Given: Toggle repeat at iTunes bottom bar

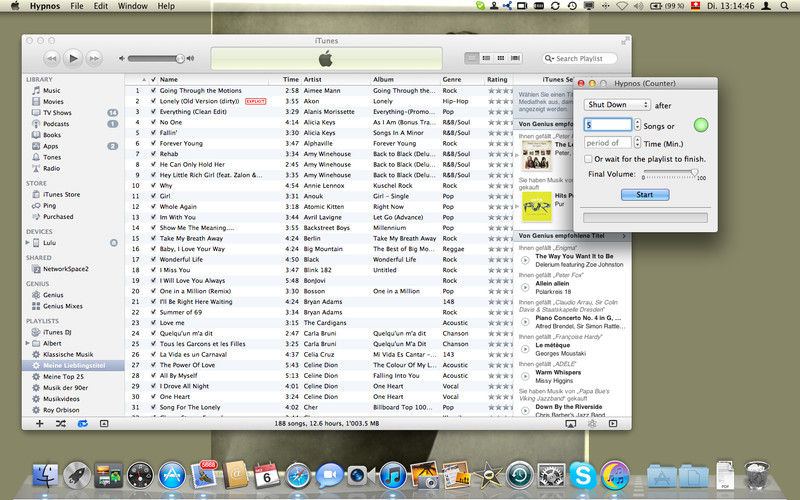Looking at the screenshot, I should pos(82,423).
